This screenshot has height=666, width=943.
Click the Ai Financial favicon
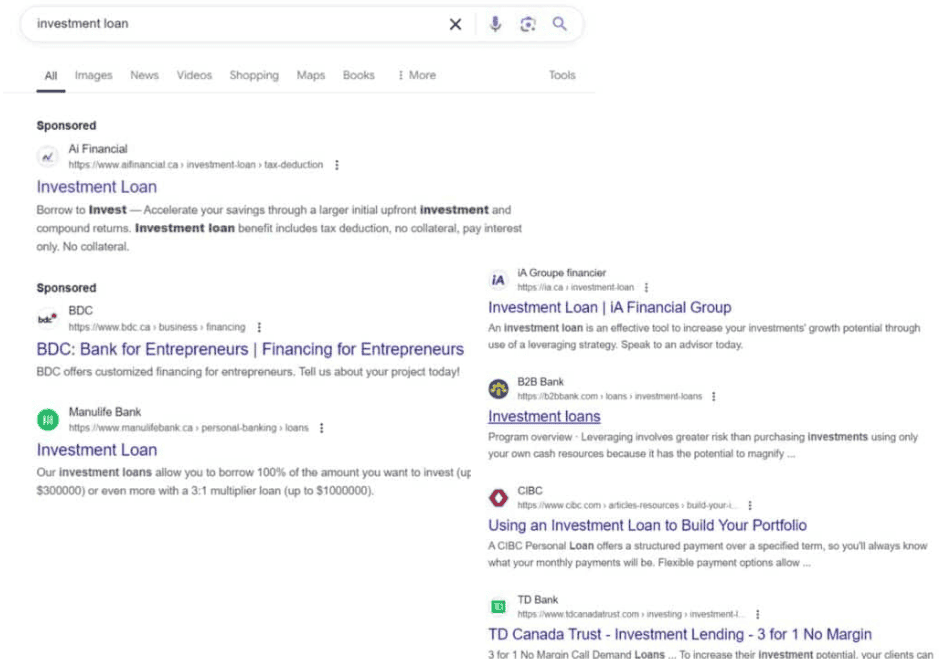[48, 157]
